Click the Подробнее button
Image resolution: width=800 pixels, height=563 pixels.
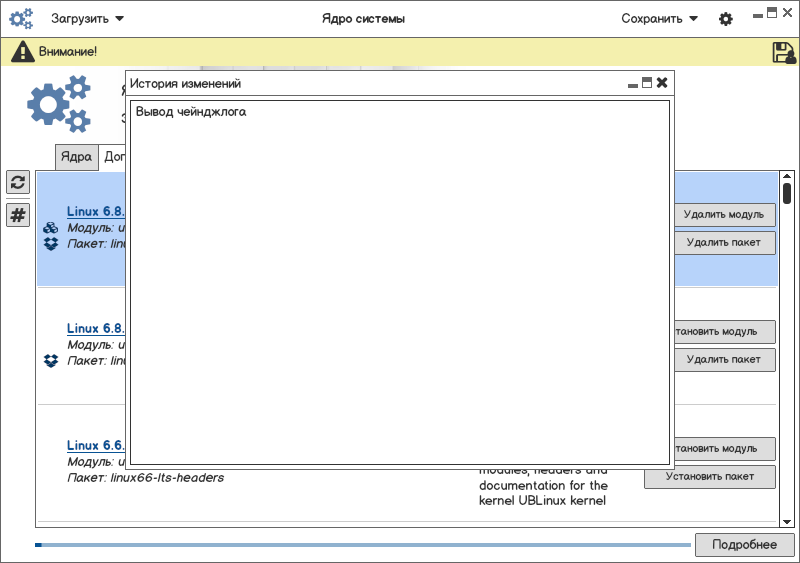[744, 545]
